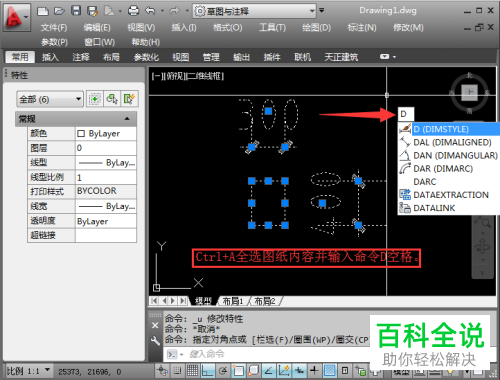
Task: Select DARC in the suggestion list
Action: point(449,182)
